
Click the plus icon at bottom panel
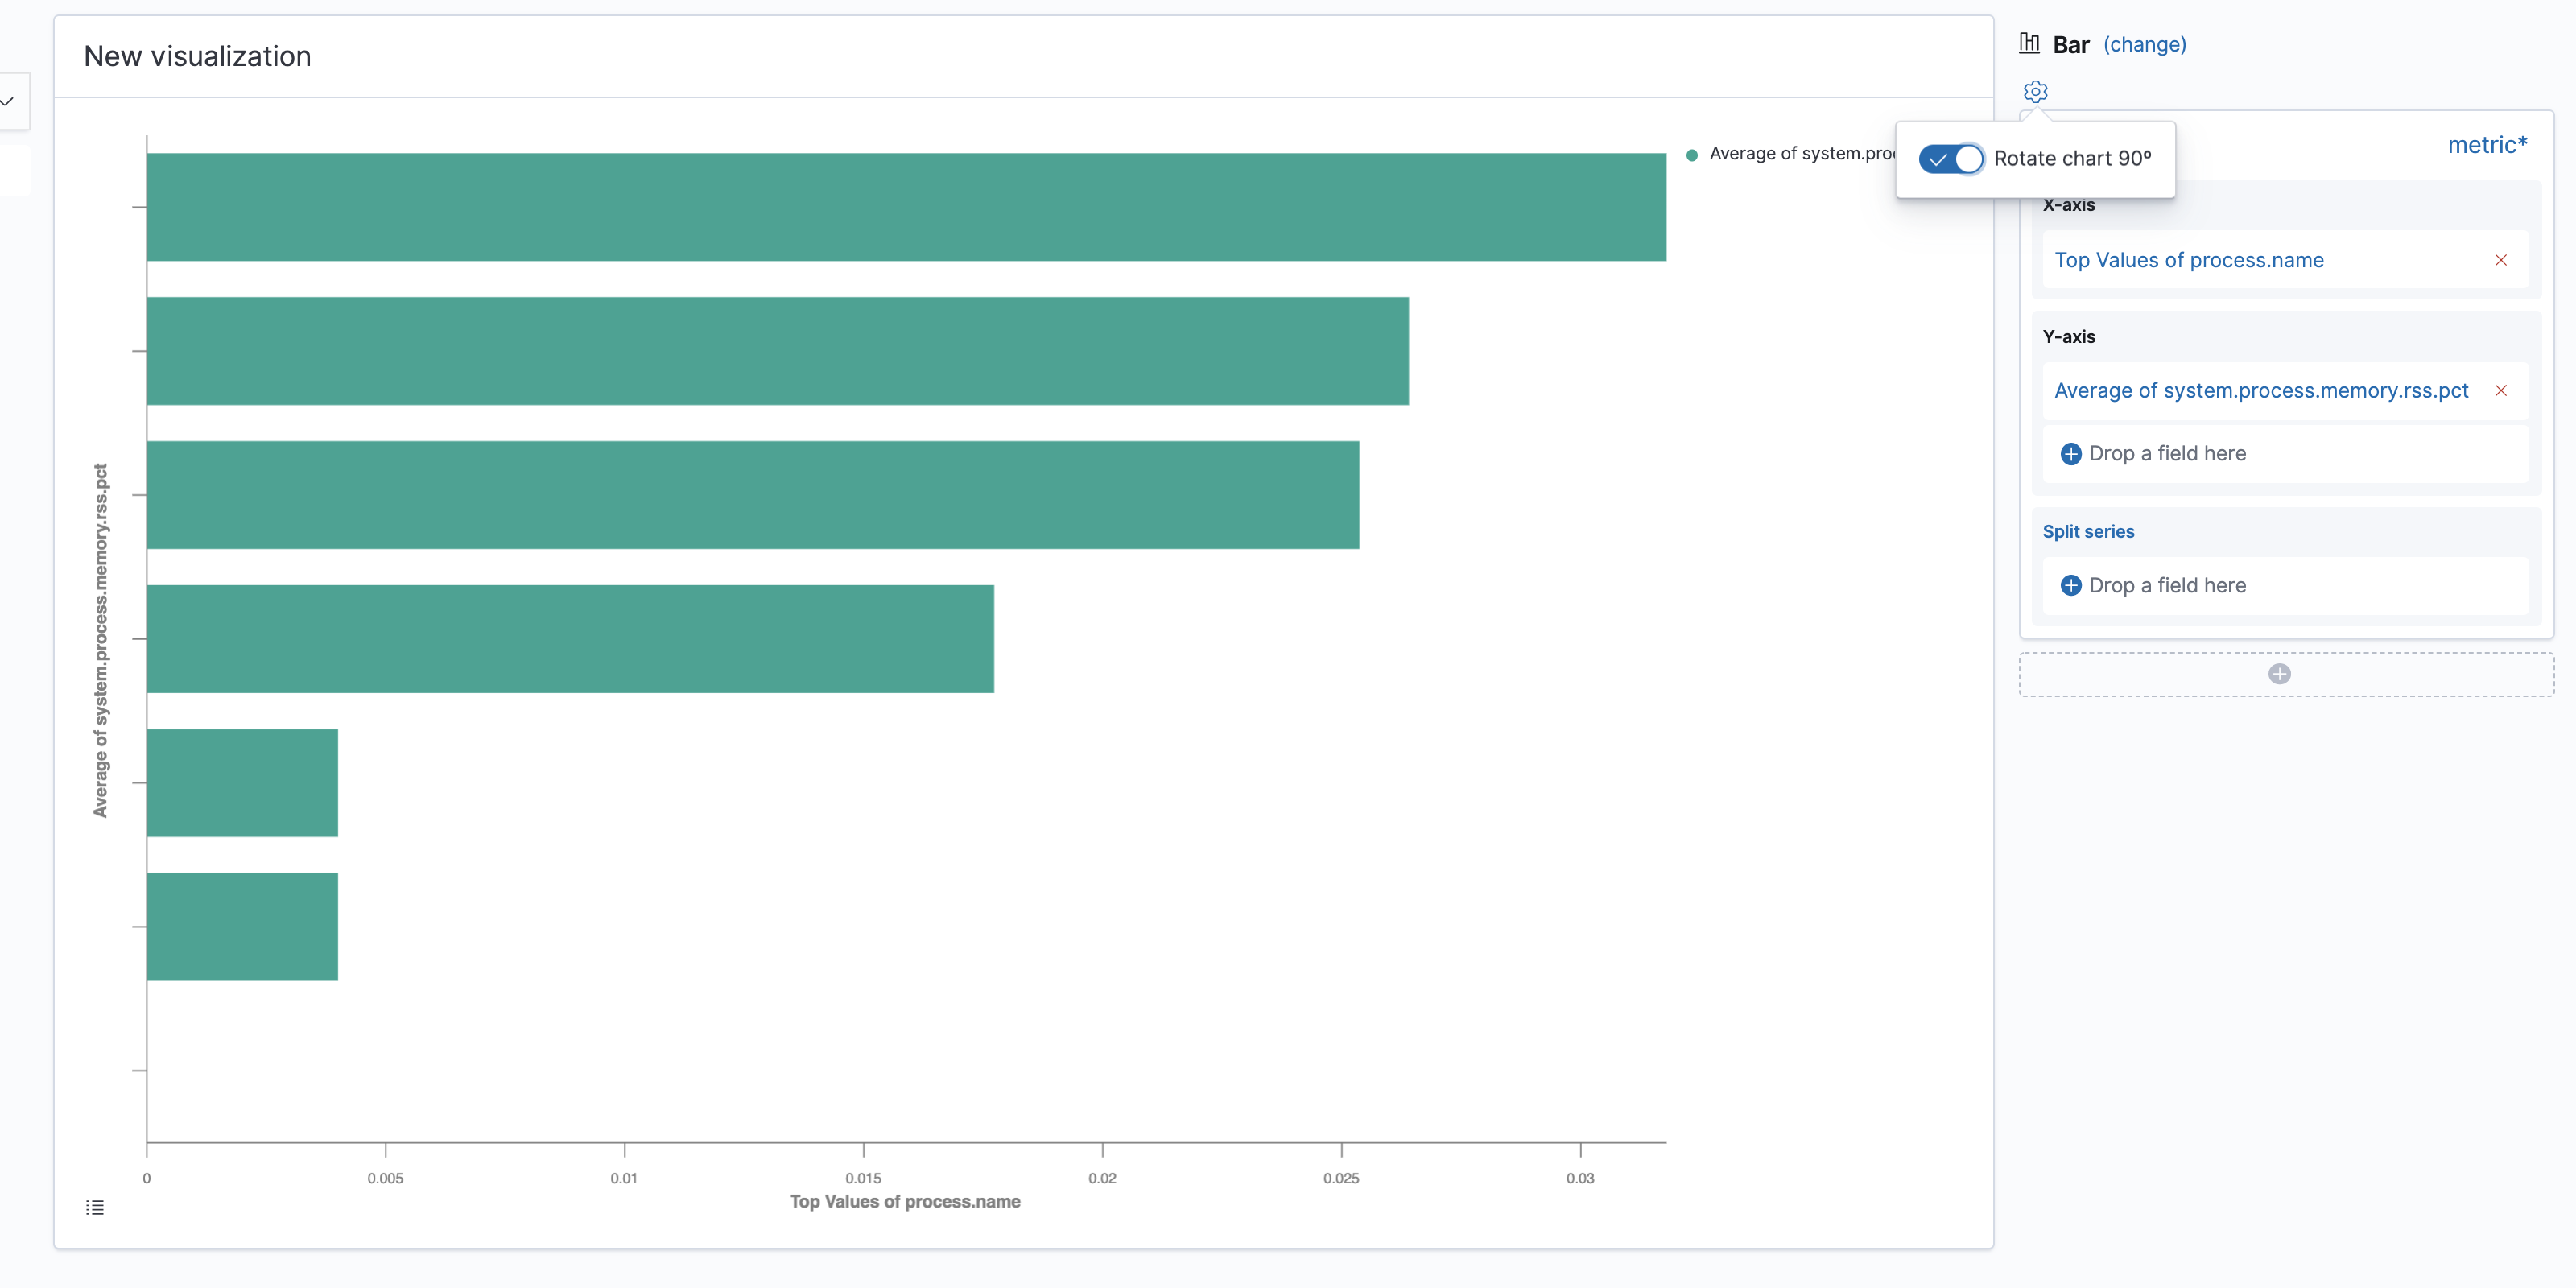point(2281,674)
